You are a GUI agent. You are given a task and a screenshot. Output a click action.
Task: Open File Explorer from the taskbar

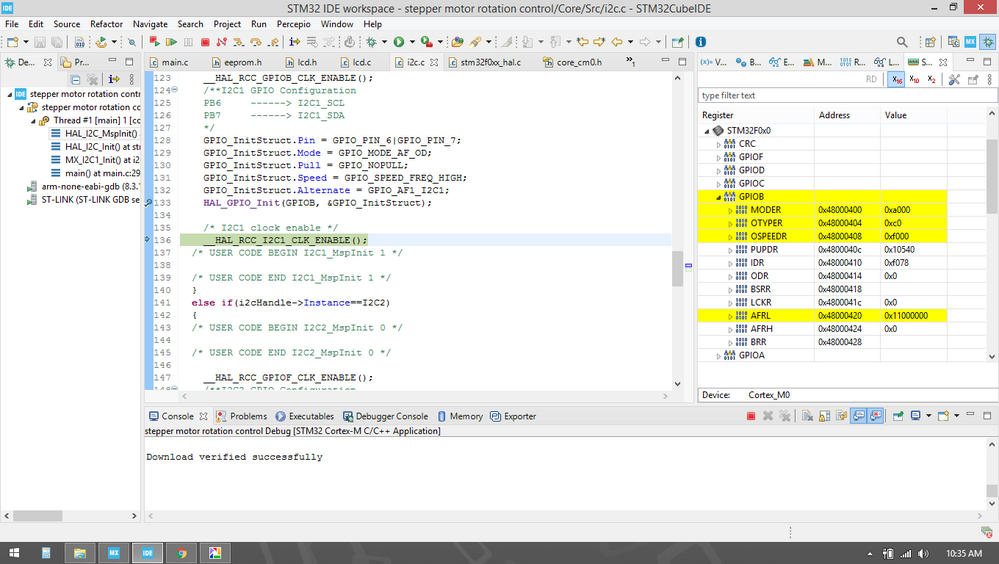click(x=80, y=553)
